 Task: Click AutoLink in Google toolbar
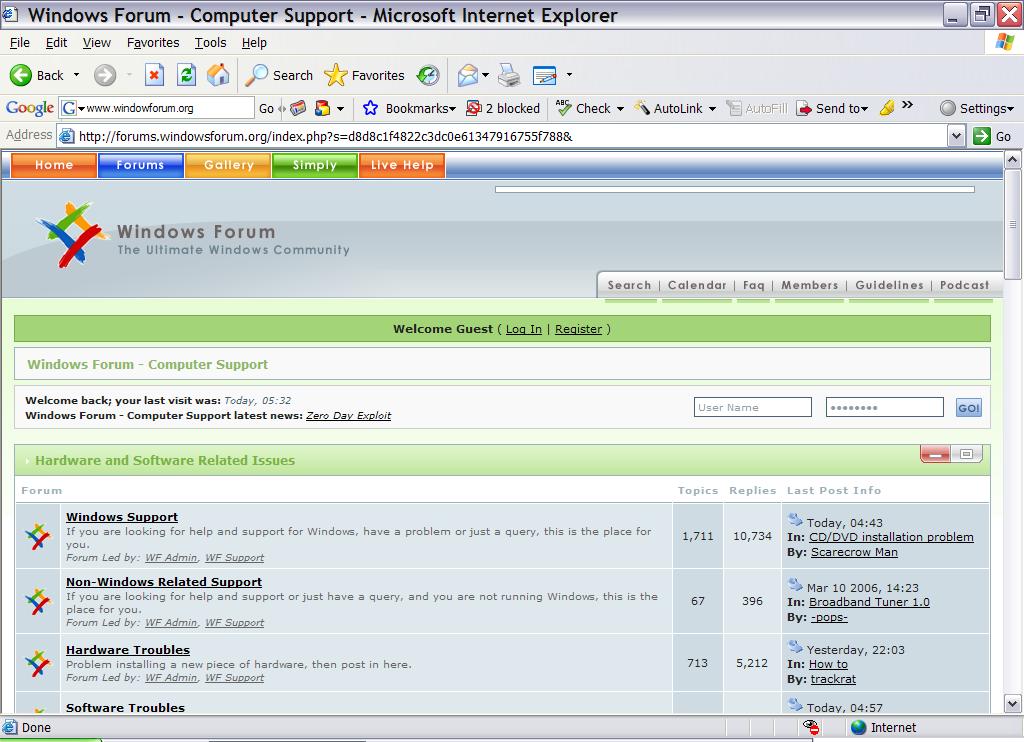coord(669,108)
